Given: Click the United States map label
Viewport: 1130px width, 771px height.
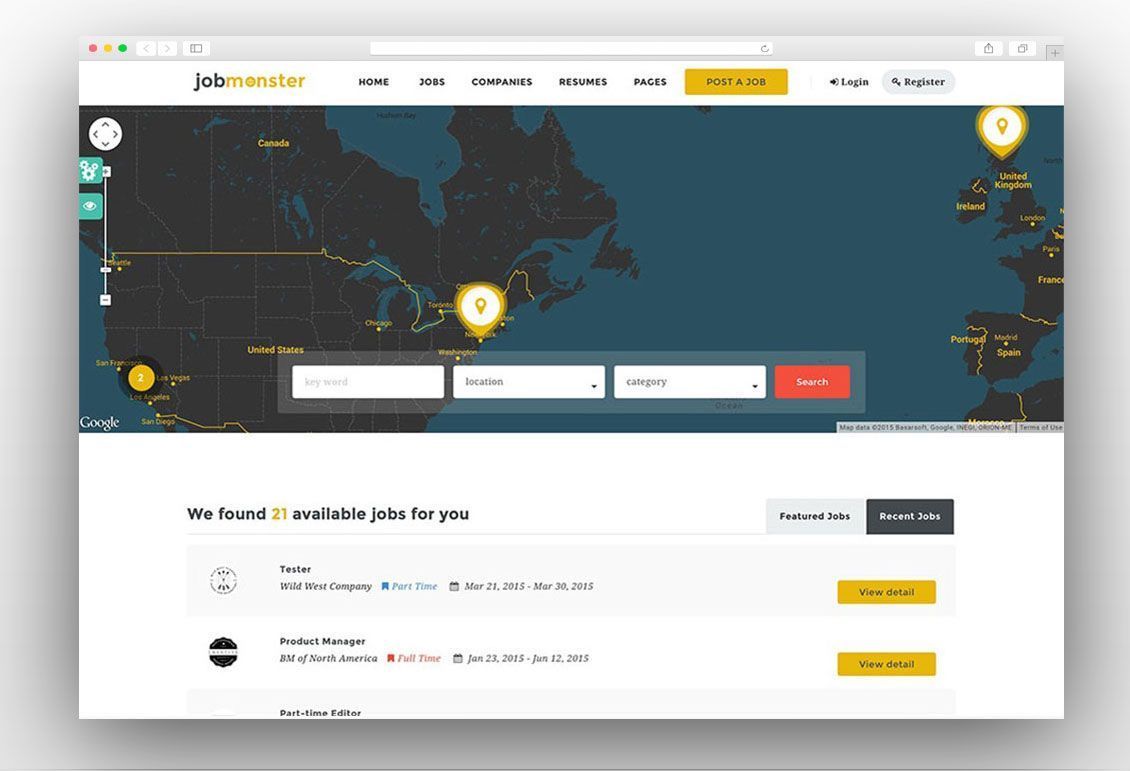Looking at the screenshot, I should click(x=275, y=350).
